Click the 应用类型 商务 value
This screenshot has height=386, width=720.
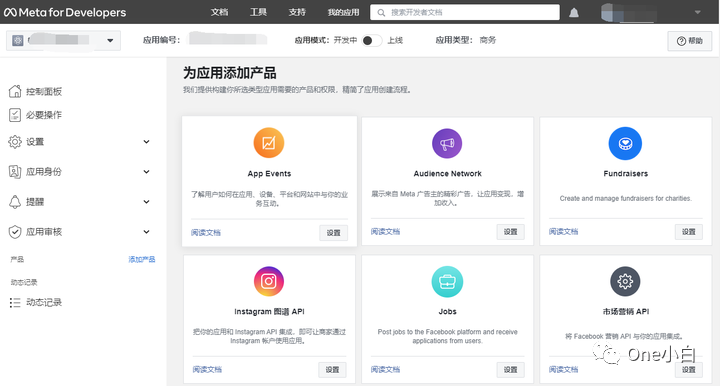[488, 40]
